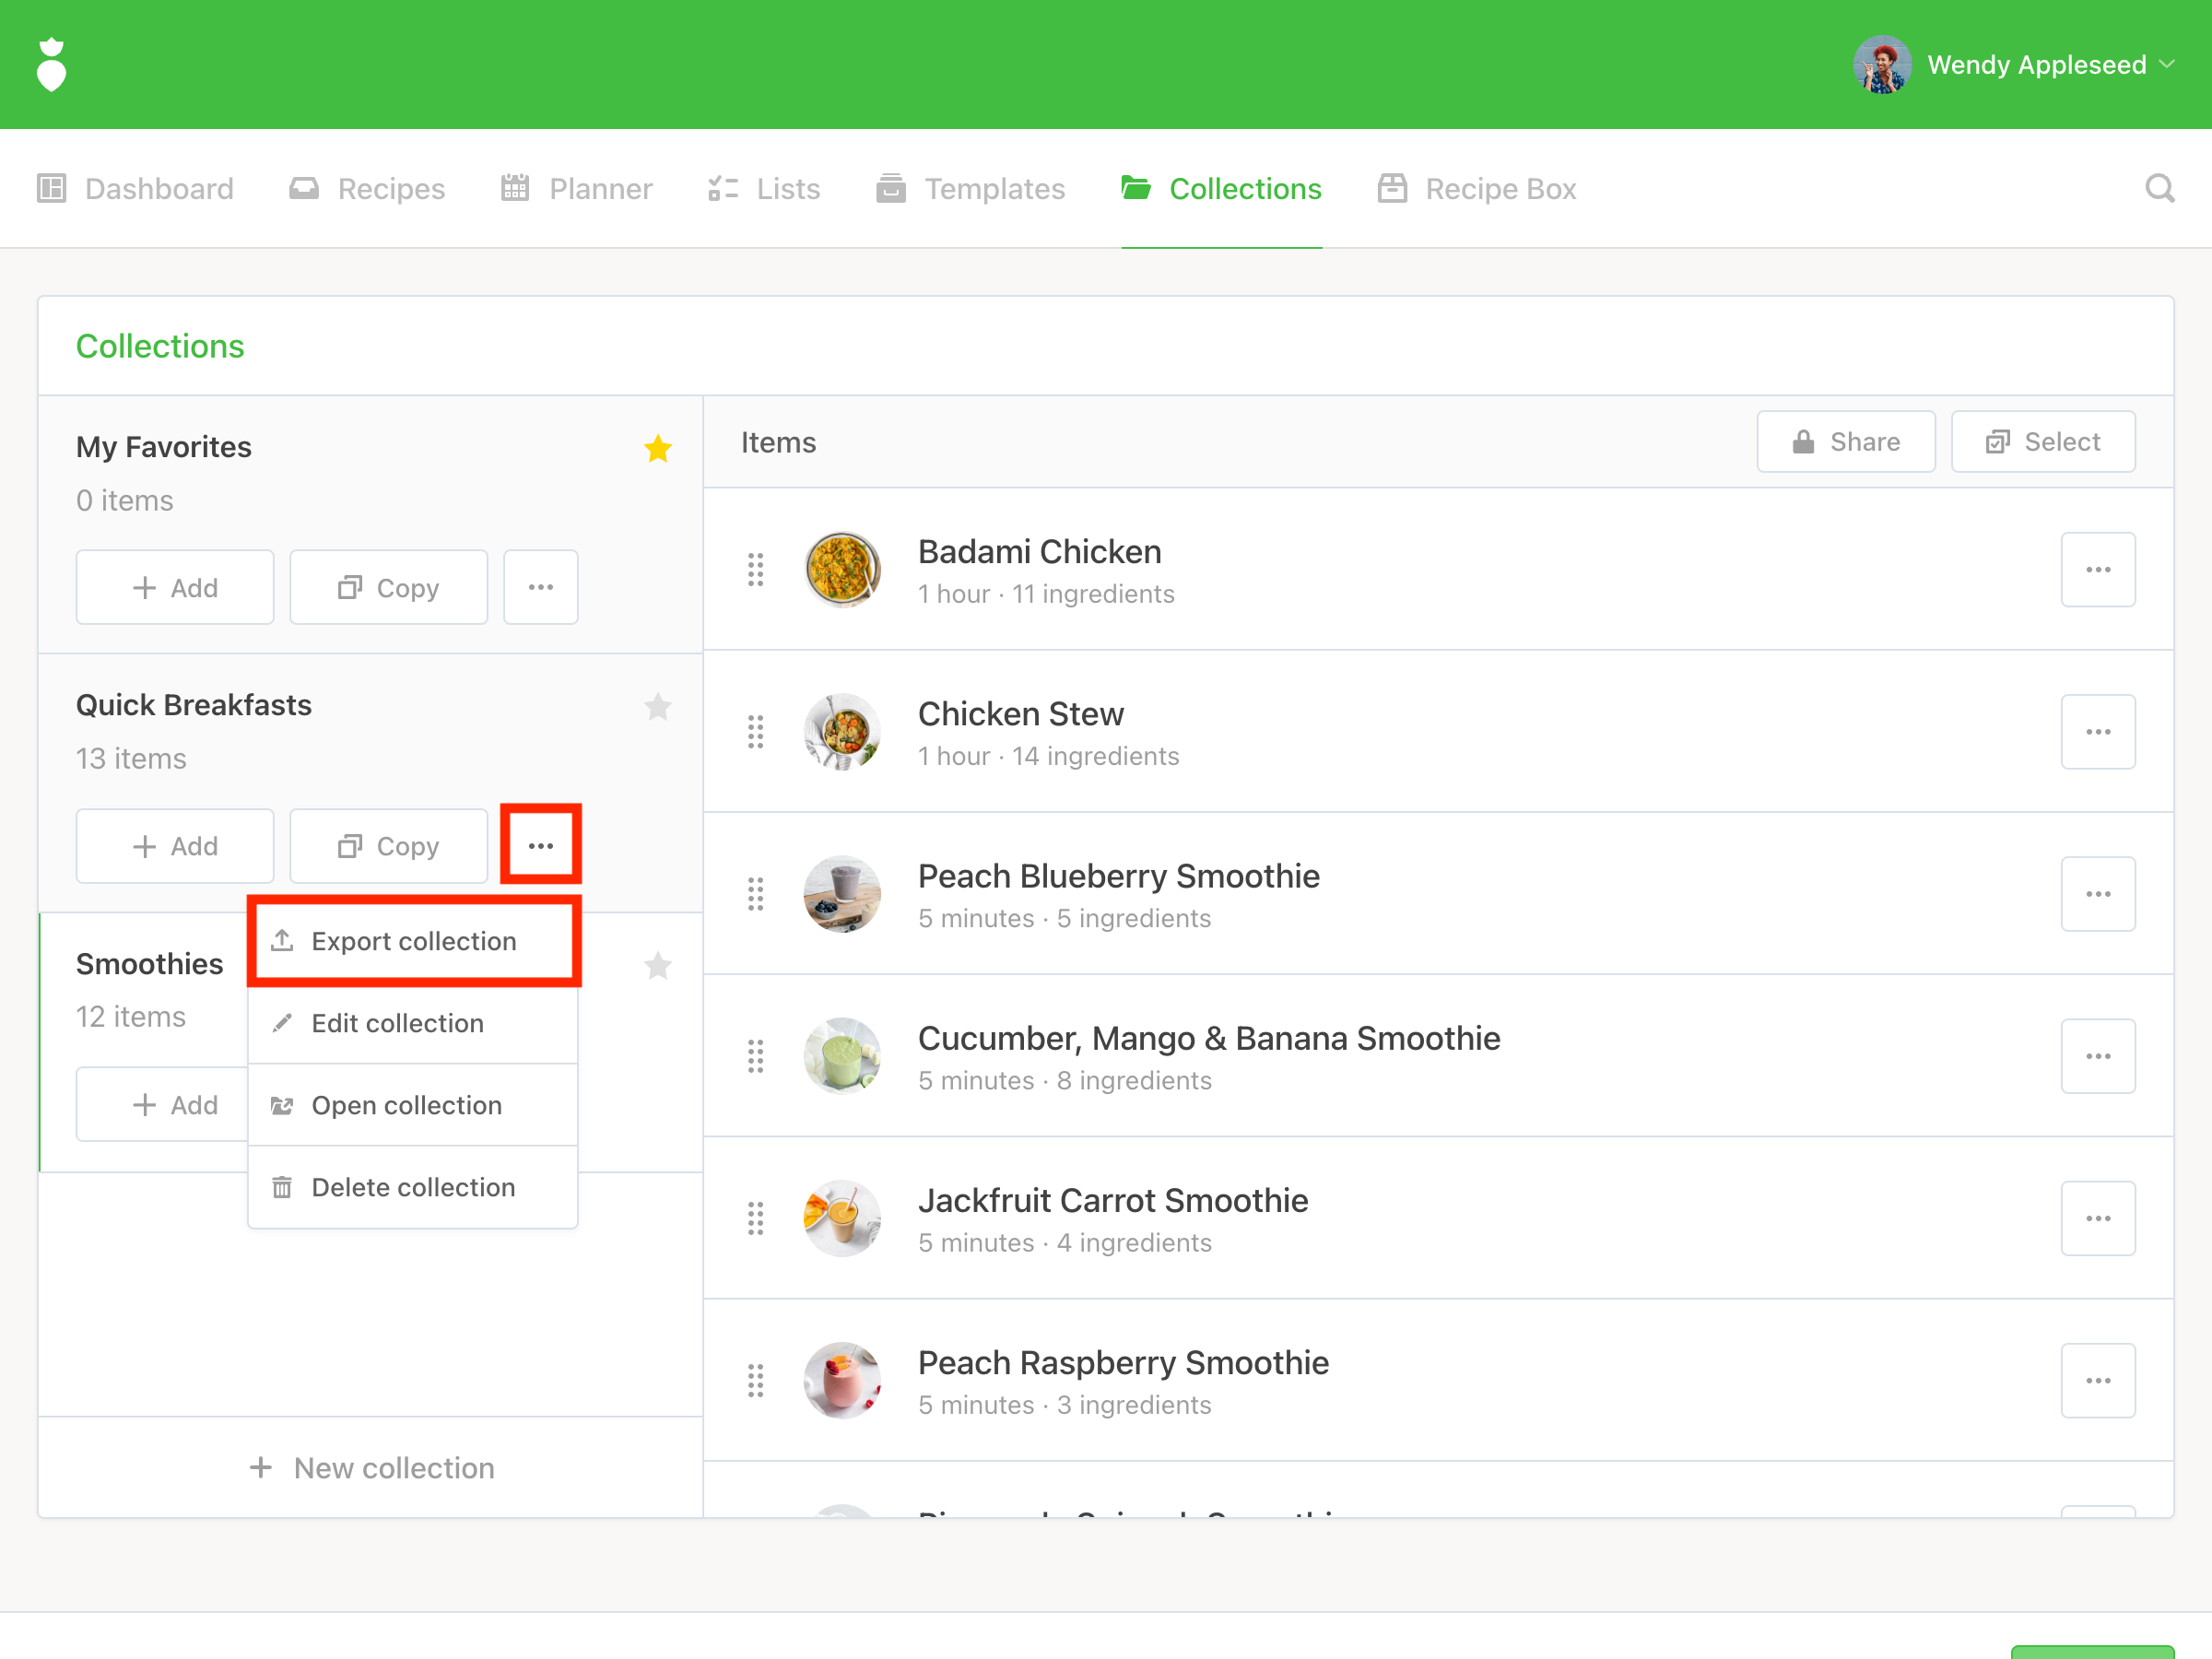Screen dimensions: 2212x1659
Task: Toggle favorite star on Quick Breakfasts
Action: click(x=657, y=707)
